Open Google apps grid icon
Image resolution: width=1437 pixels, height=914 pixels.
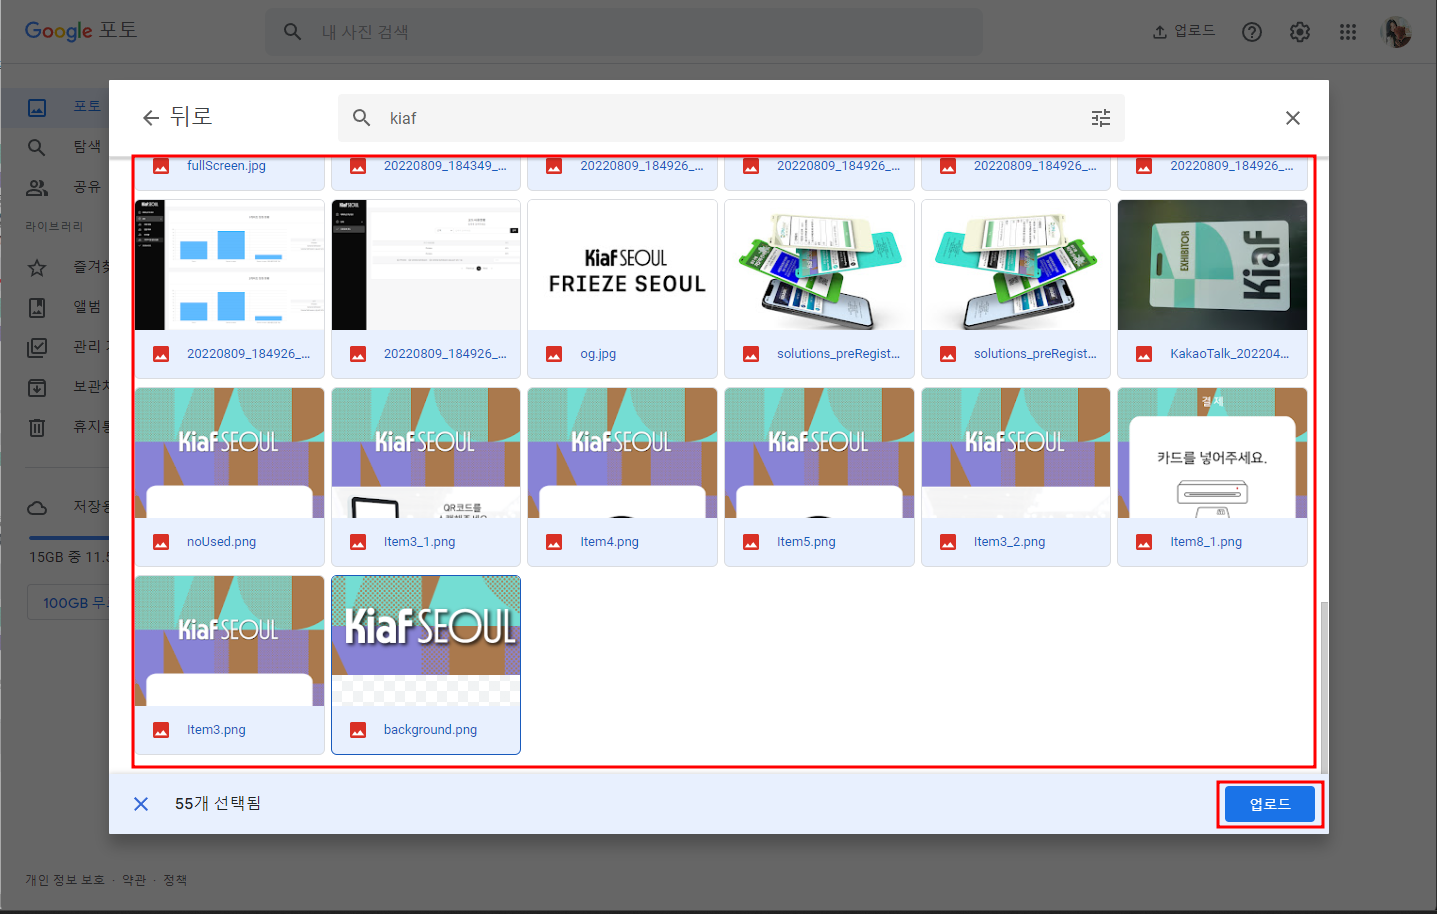click(1347, 32)
